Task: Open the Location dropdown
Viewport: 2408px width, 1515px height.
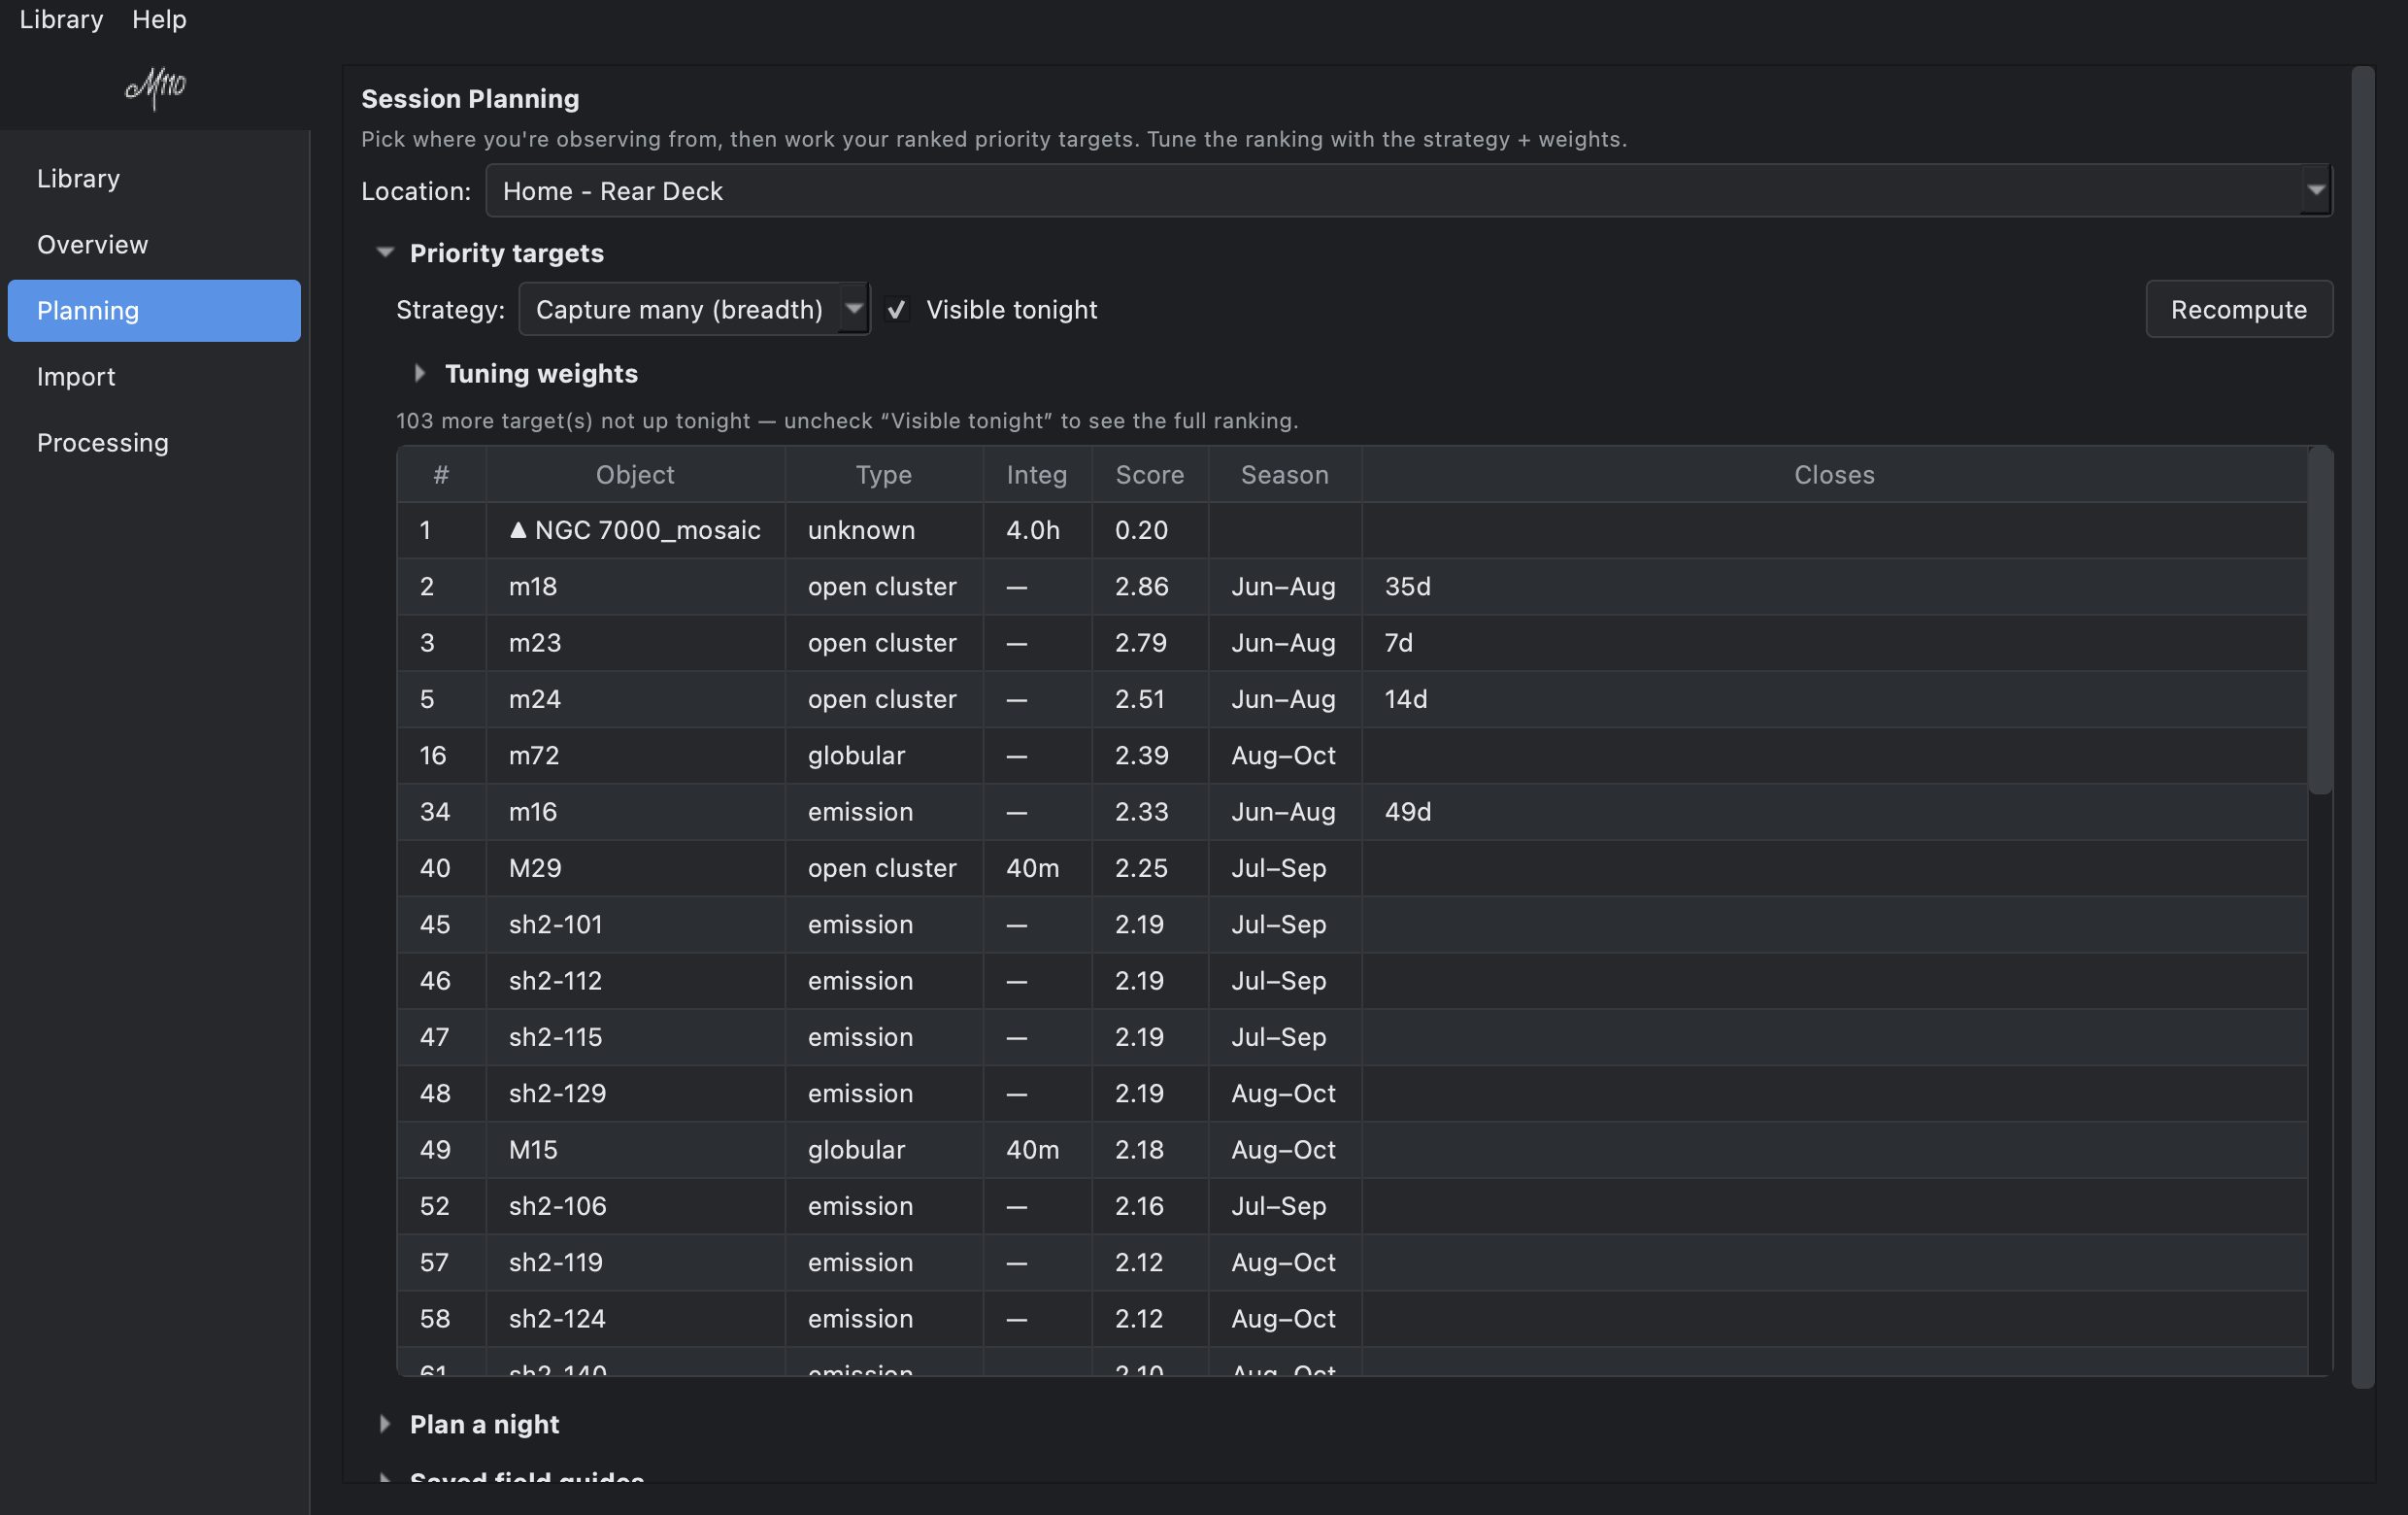Action: pos(1409,191)
